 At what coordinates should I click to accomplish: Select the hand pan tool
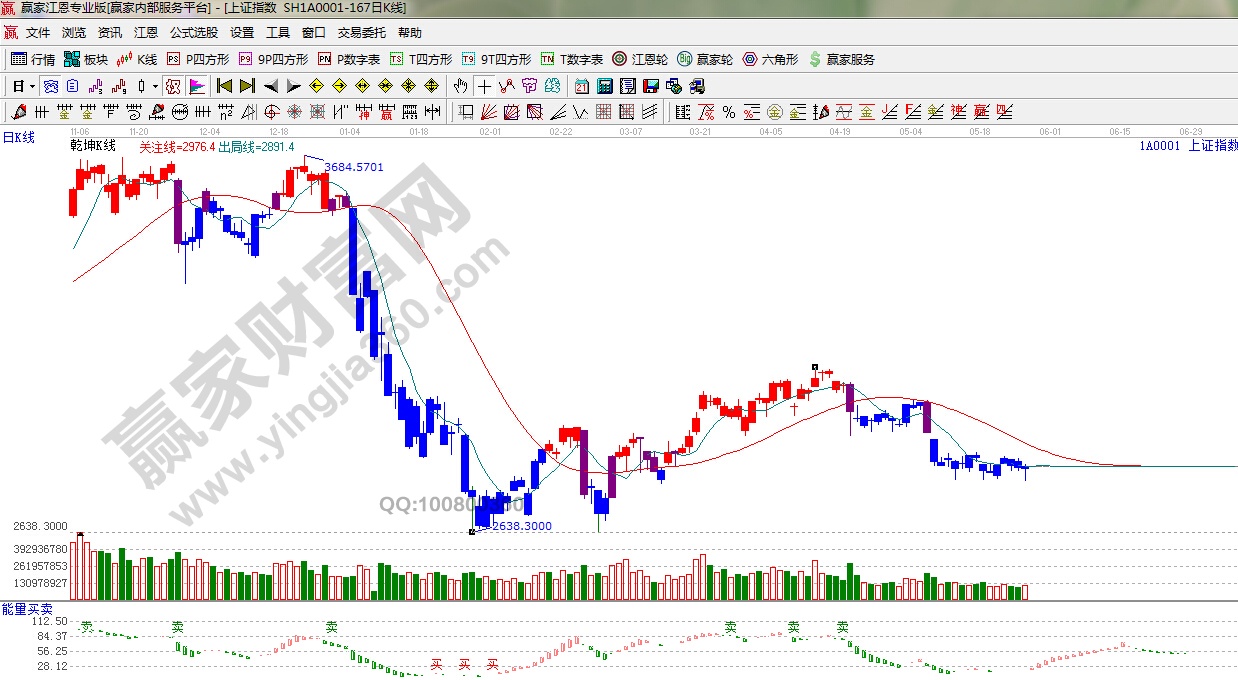pos(463,85)
